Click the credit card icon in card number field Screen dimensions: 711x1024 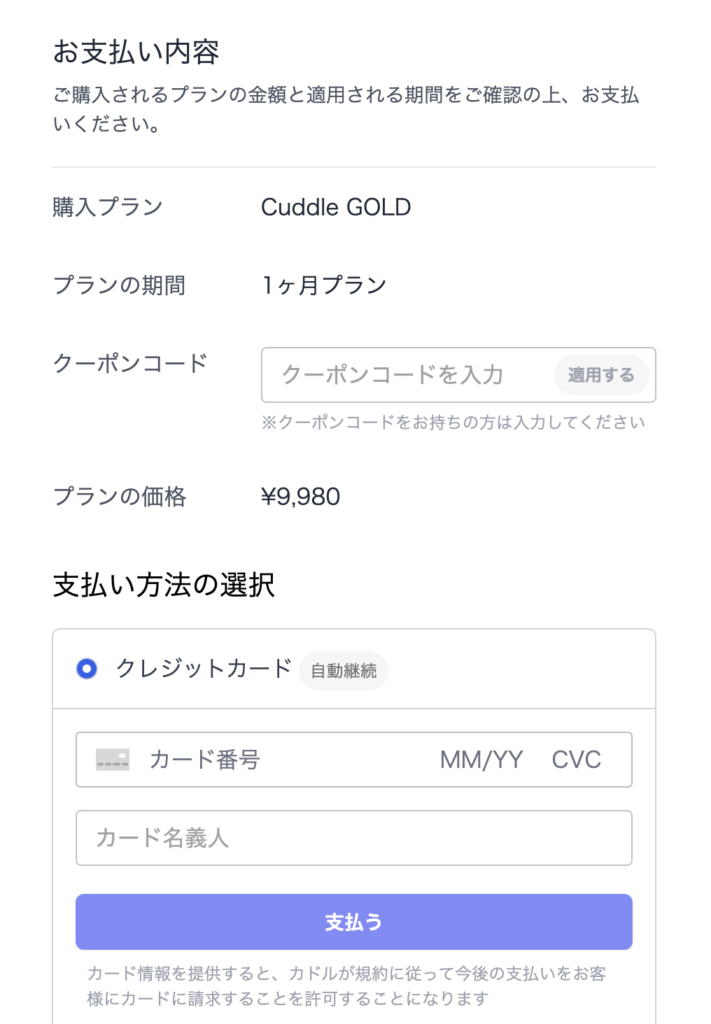[x=111, y=760]
